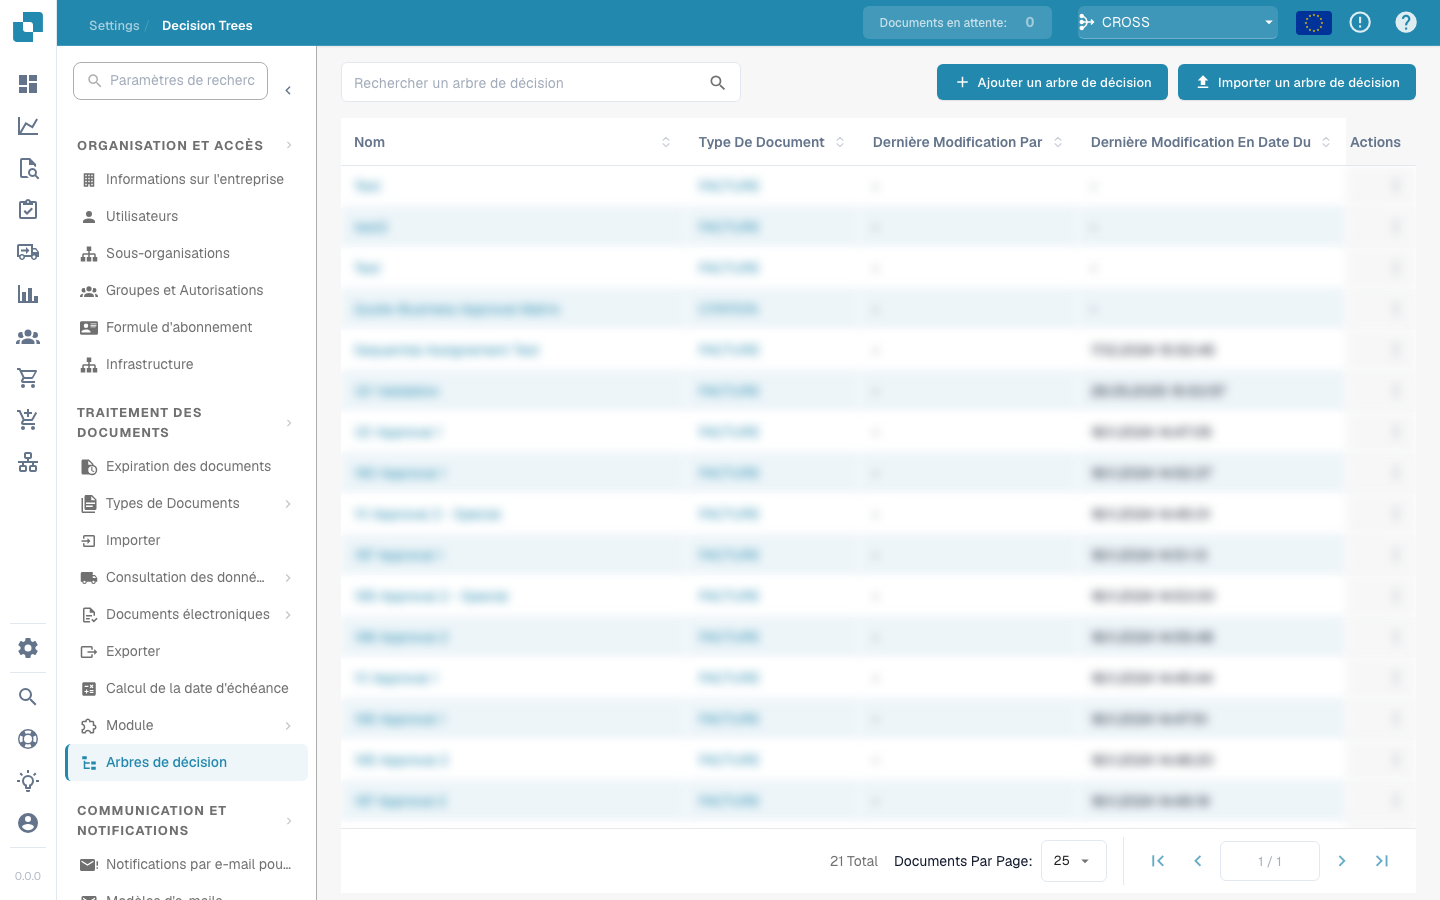Open Groupes et Autorisations

(186, 291)
